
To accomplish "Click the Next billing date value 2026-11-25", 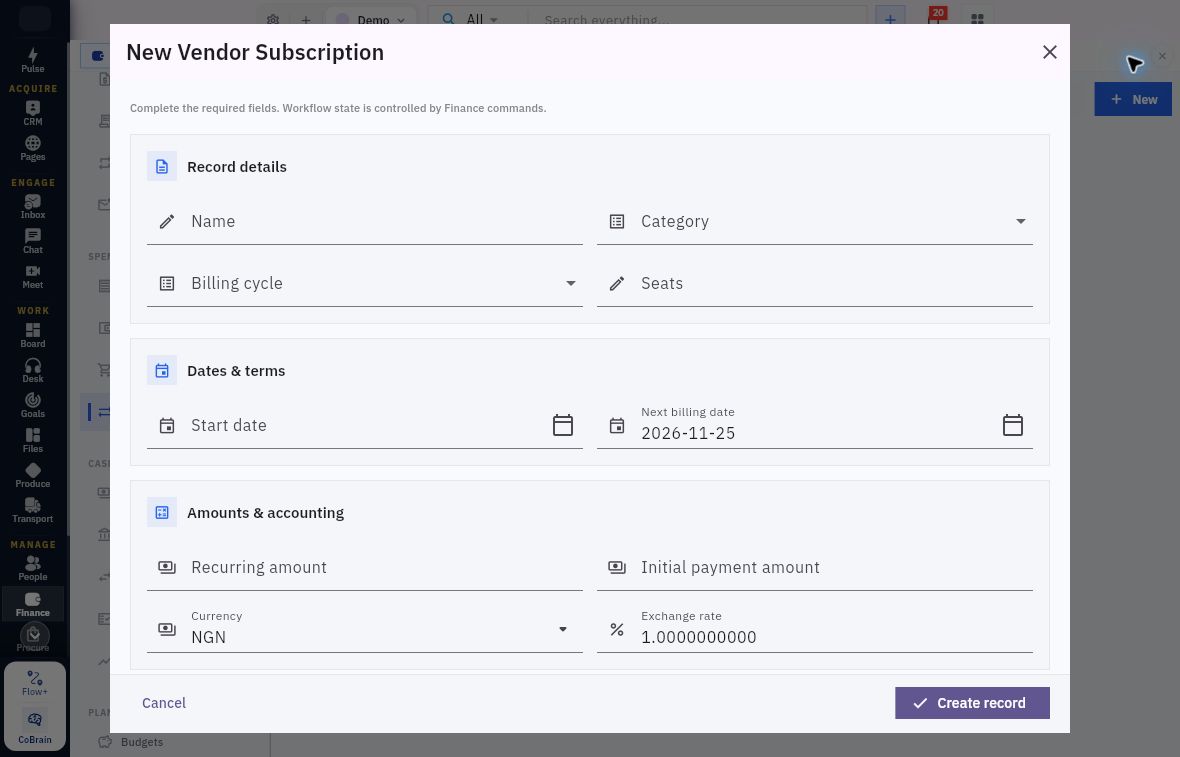I will [688, 433].
